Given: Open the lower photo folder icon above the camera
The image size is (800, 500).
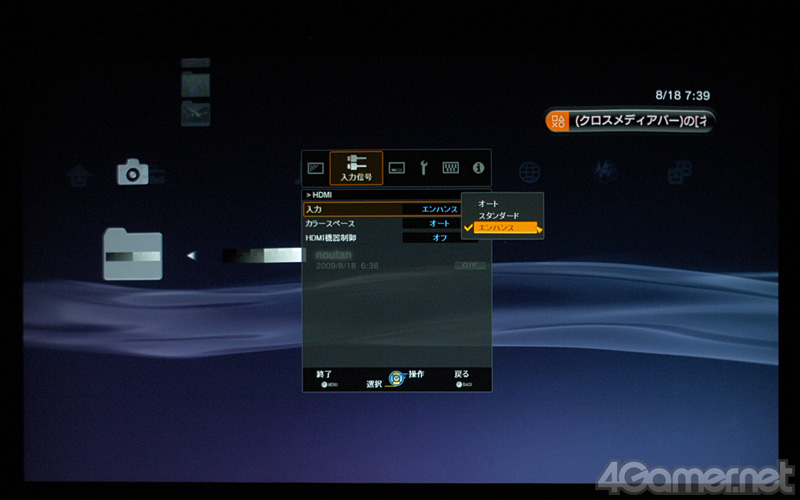Looking at the screenshot, I should coord(195,113).
